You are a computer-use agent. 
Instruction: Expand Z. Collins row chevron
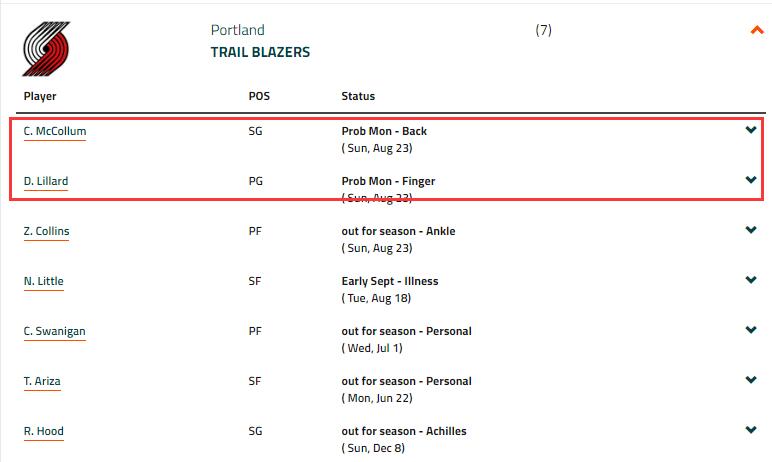[751, 230]
